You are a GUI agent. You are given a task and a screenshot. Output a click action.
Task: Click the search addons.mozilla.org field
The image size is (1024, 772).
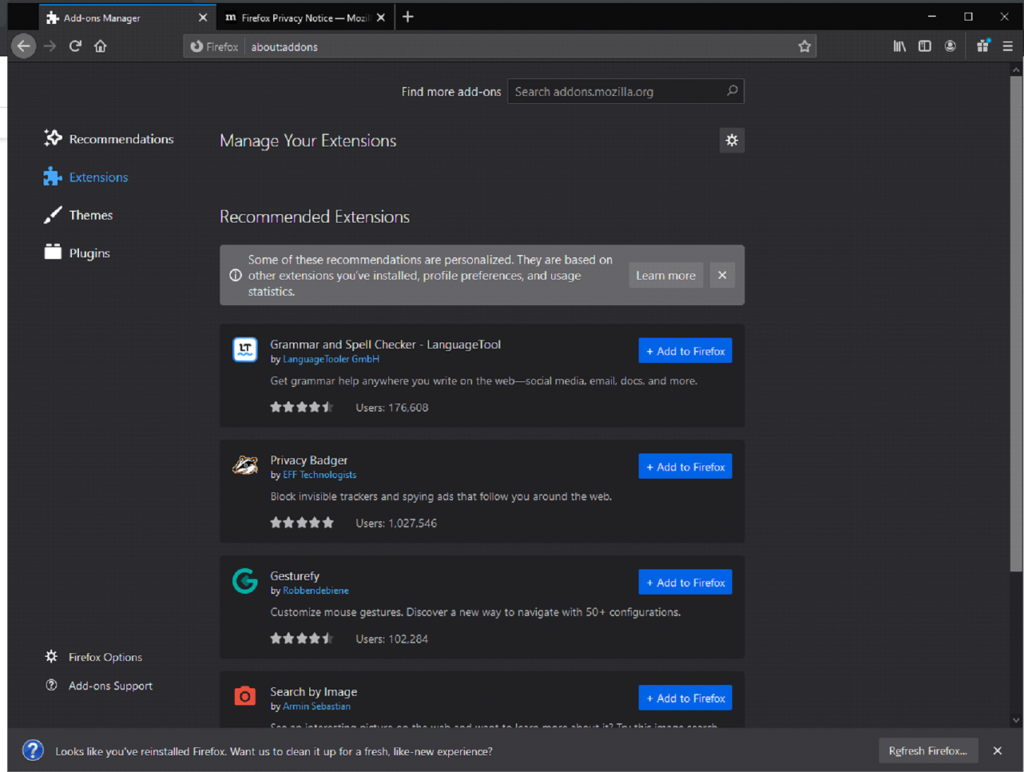pyautogui.click(x=626, y=91)
